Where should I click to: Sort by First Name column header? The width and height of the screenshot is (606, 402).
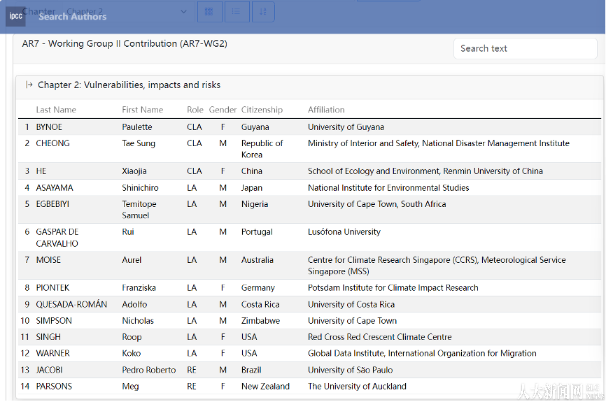[142, 110]
